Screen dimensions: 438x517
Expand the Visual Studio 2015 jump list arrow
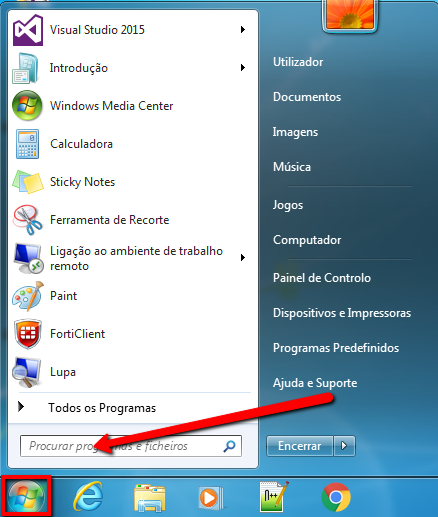243,30
